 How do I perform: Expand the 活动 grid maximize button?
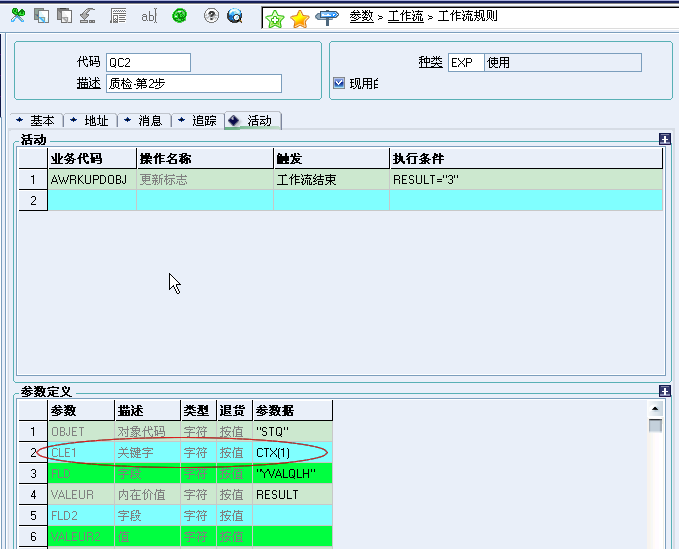pyautogui.click(x=664, y=139)
